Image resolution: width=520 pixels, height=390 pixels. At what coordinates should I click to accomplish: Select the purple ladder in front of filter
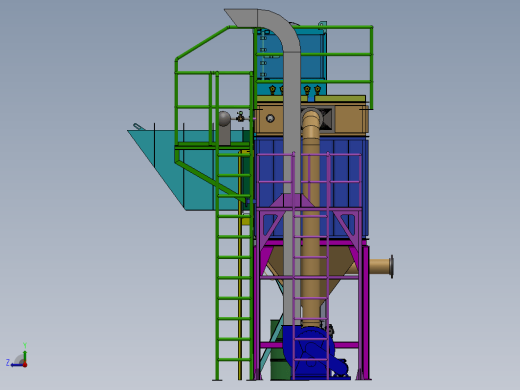tap(311, 267)
